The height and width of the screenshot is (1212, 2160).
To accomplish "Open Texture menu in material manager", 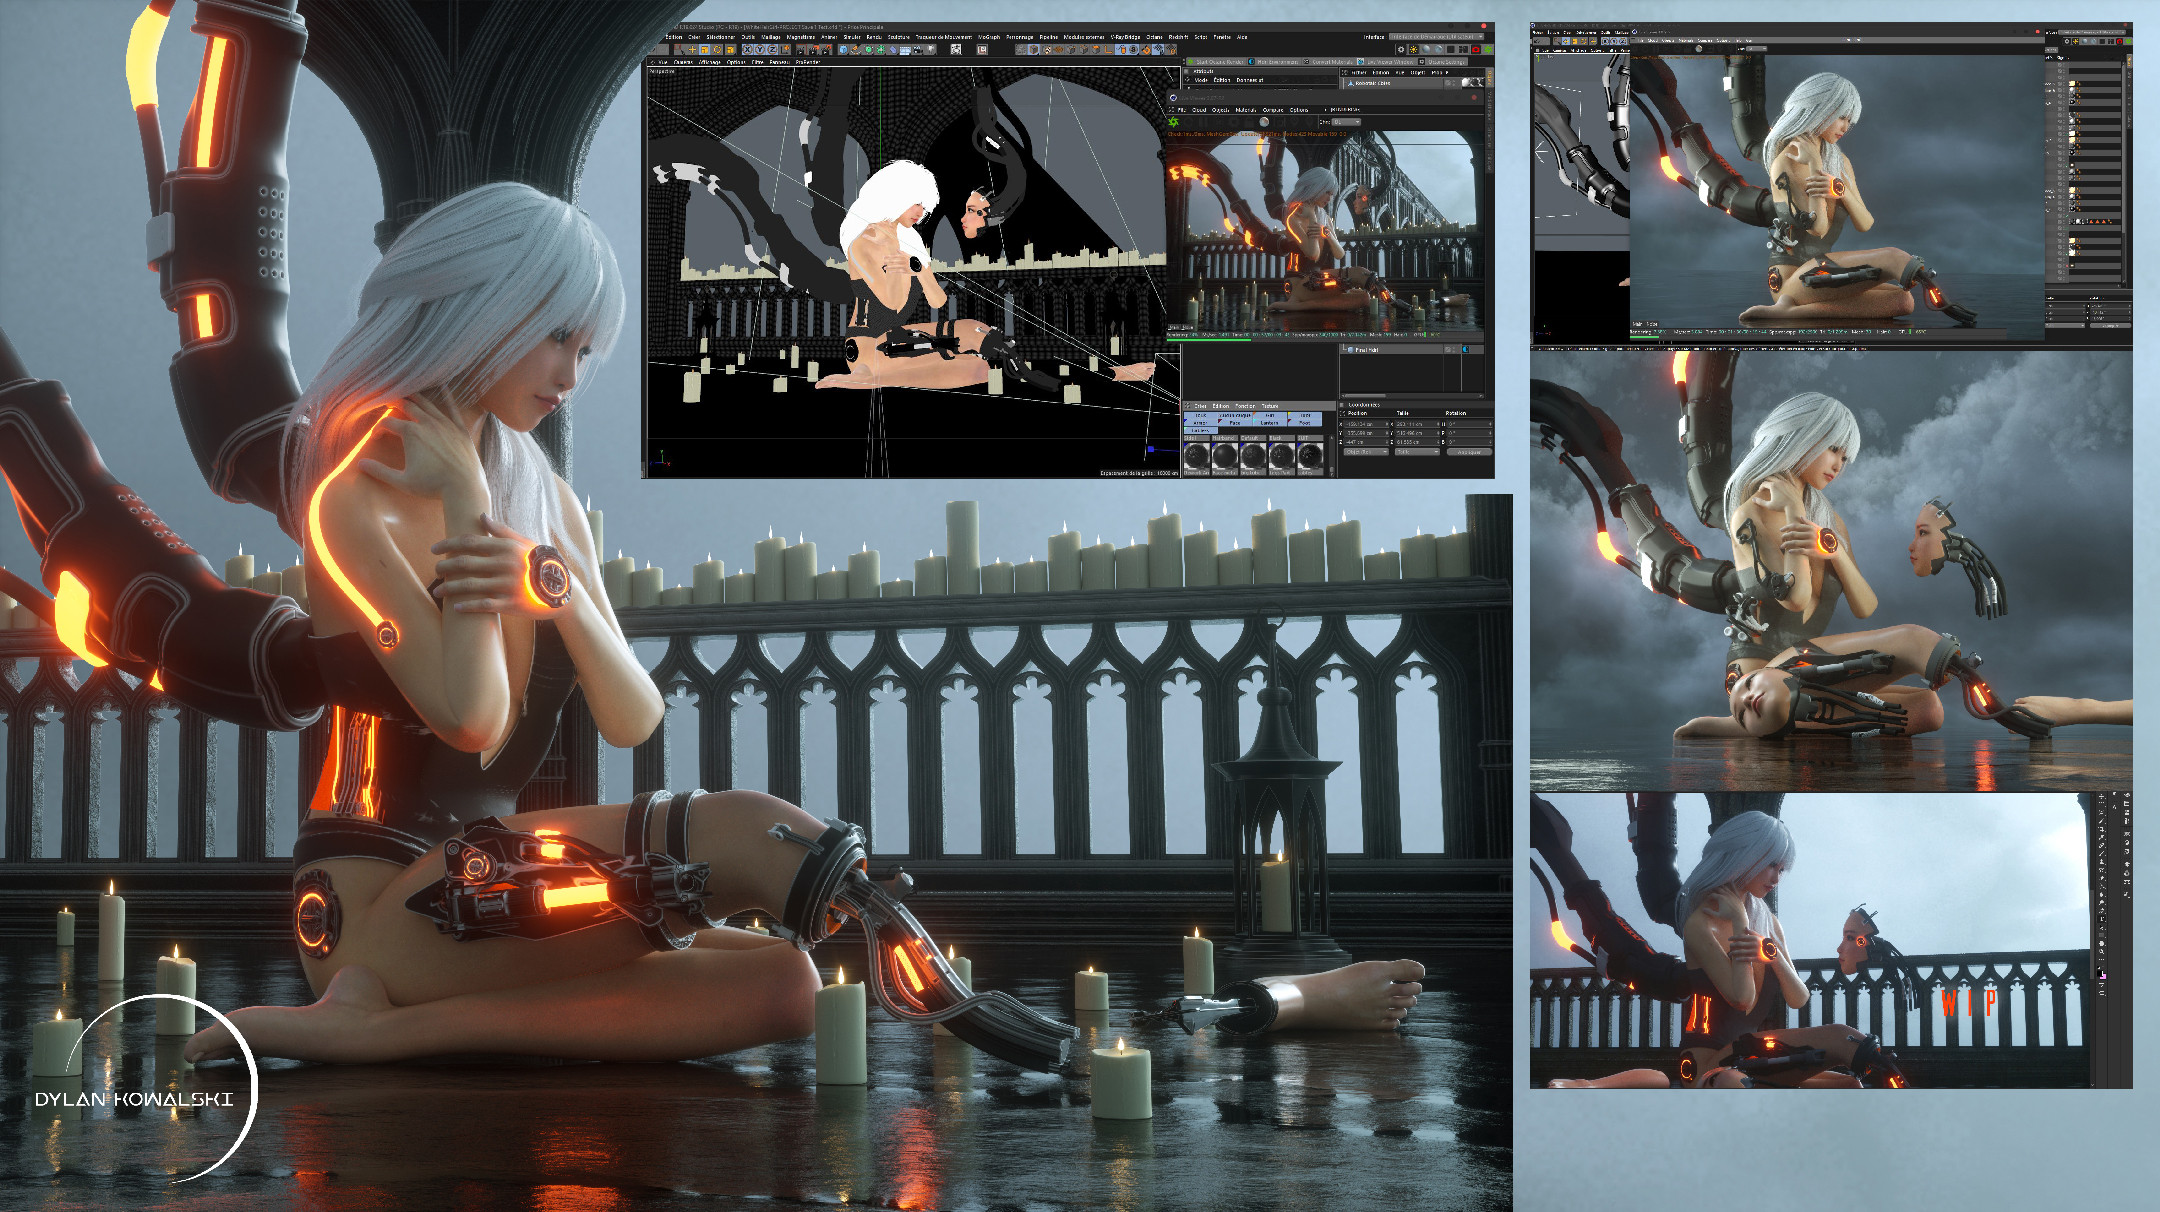I will point(1270,406).
